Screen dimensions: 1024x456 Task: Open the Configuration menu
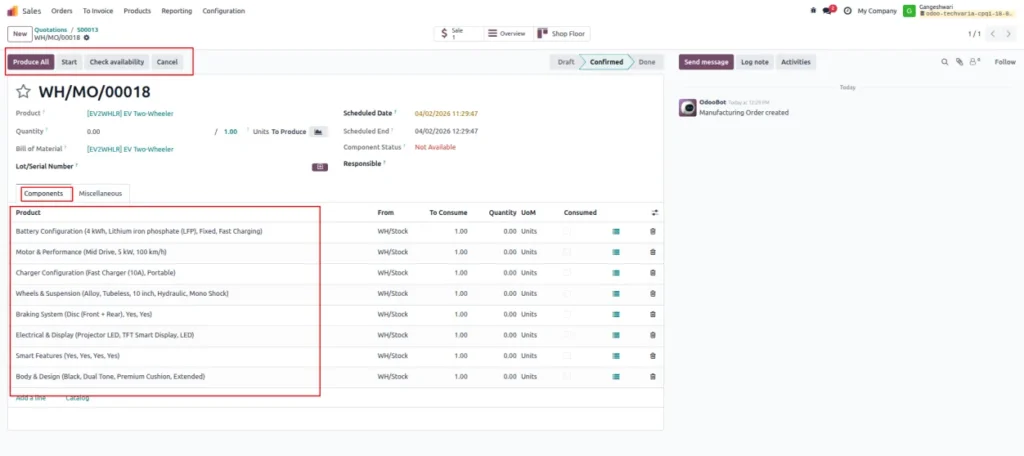[x=224, y=10]
